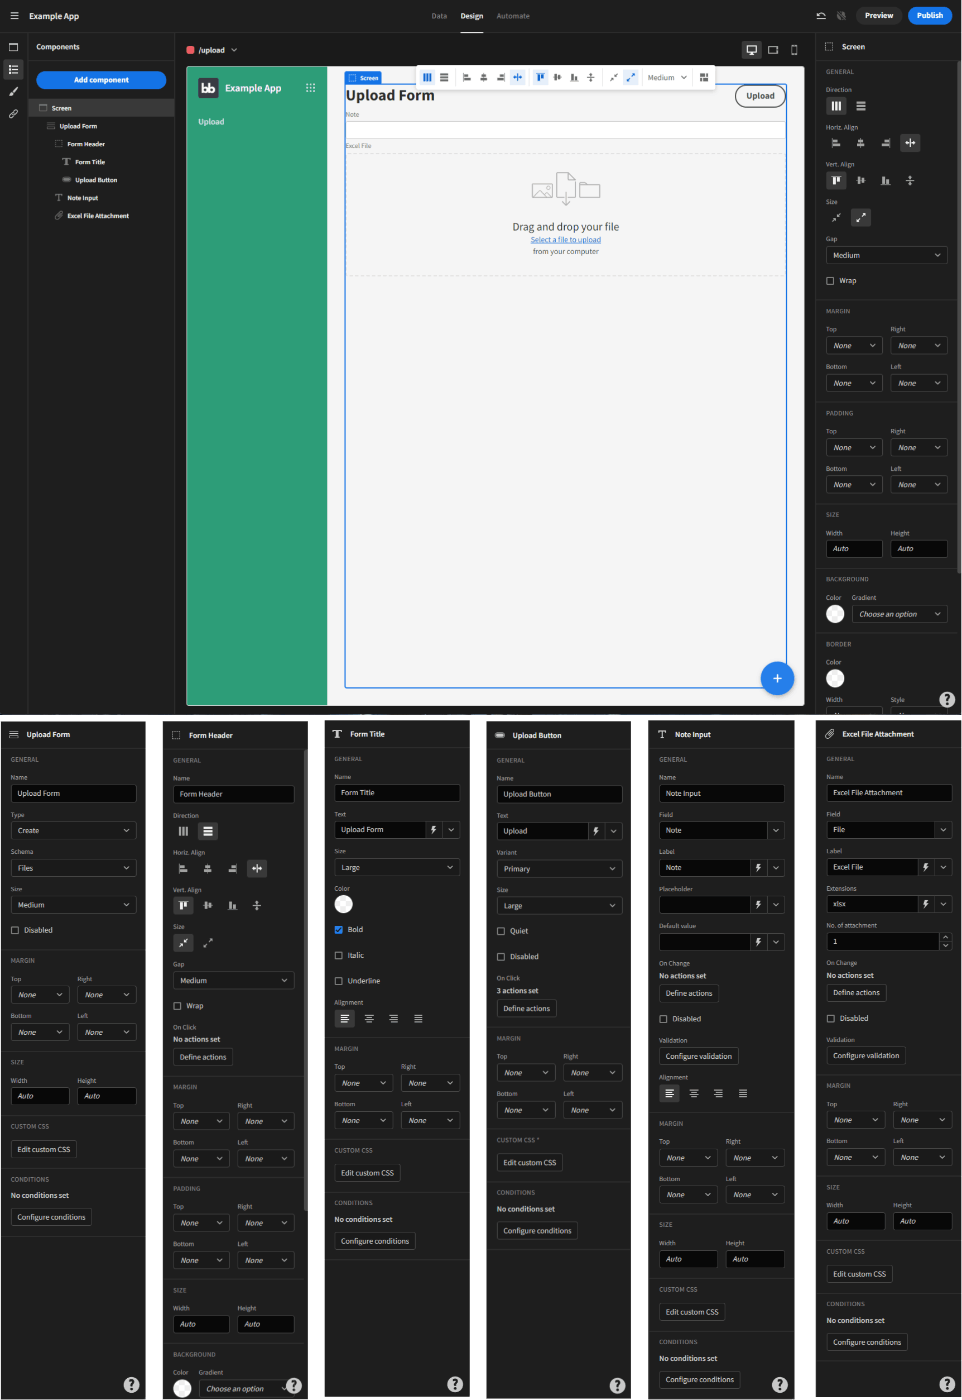Open the Theme brush icon in left sidebar
Image resolution: width=962 pixels, height=1400 pixels.
pyautogui.click(x=13, y=91)
